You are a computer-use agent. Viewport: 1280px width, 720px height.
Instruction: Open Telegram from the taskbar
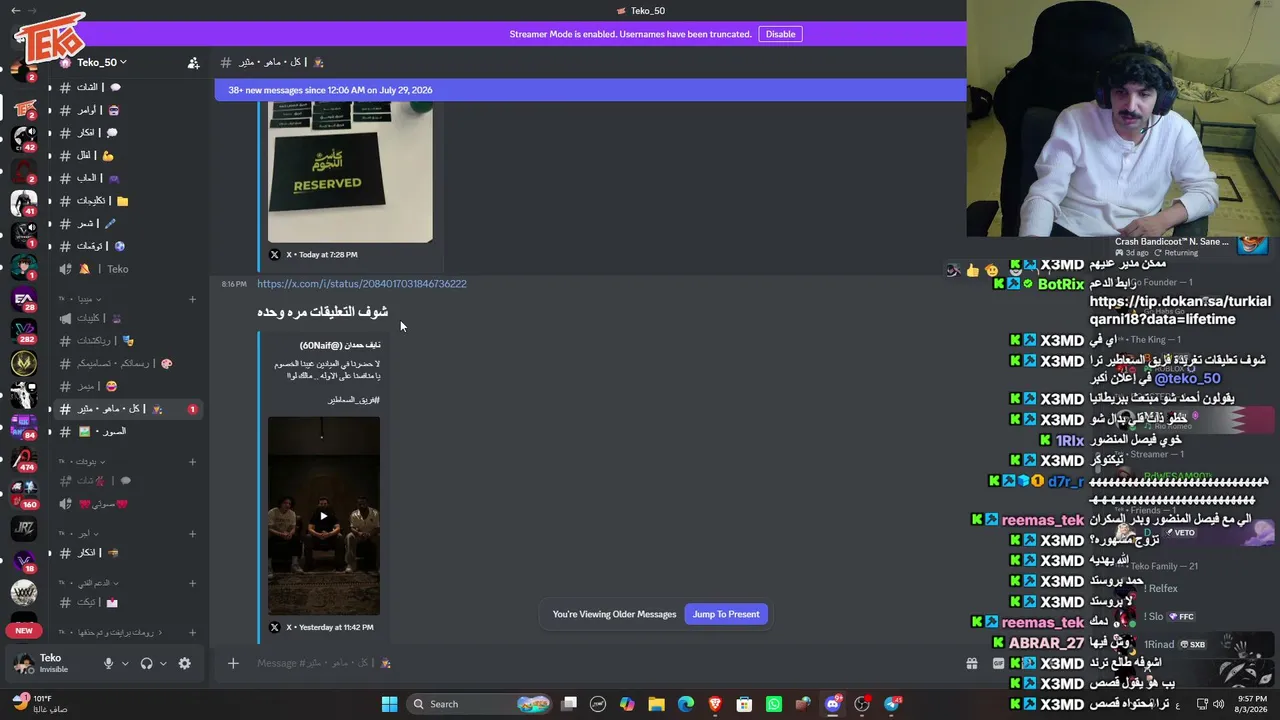[x=893, y=704]
